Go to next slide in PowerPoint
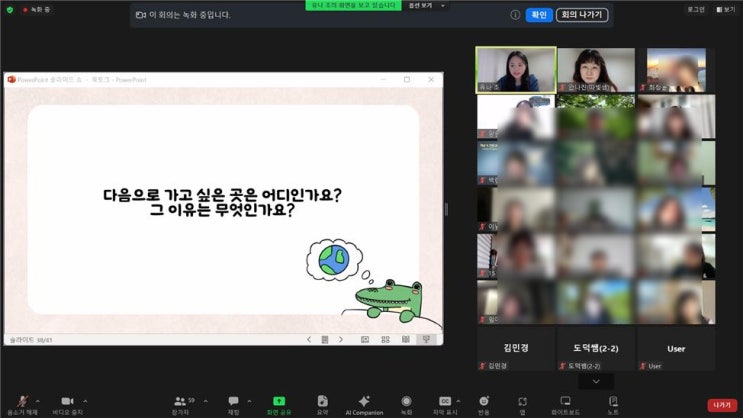Screen dimensions: 743x418 click(x=341, y=339)
